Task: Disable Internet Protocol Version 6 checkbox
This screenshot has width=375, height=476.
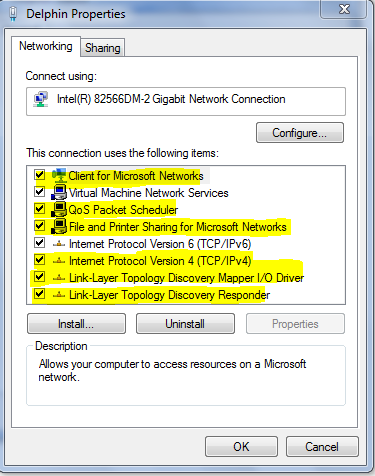Action: pyautogui.click(x=40, y=242)
